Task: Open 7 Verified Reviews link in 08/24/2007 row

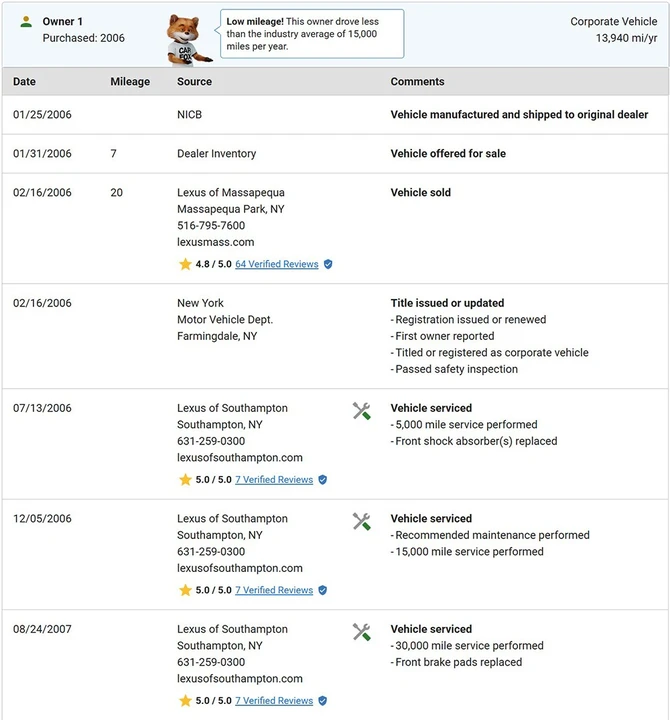Action: 274,701
